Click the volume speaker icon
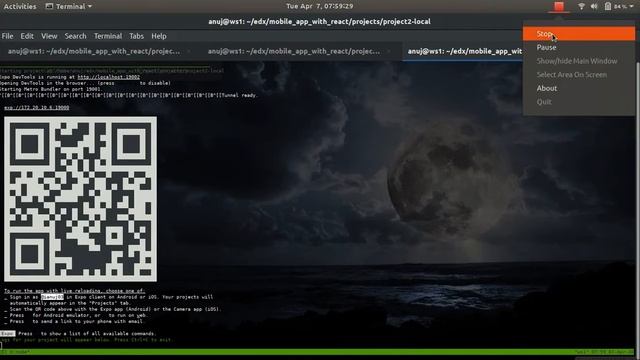Viewport: 640px width, 360px height. [x=594, y=6]
